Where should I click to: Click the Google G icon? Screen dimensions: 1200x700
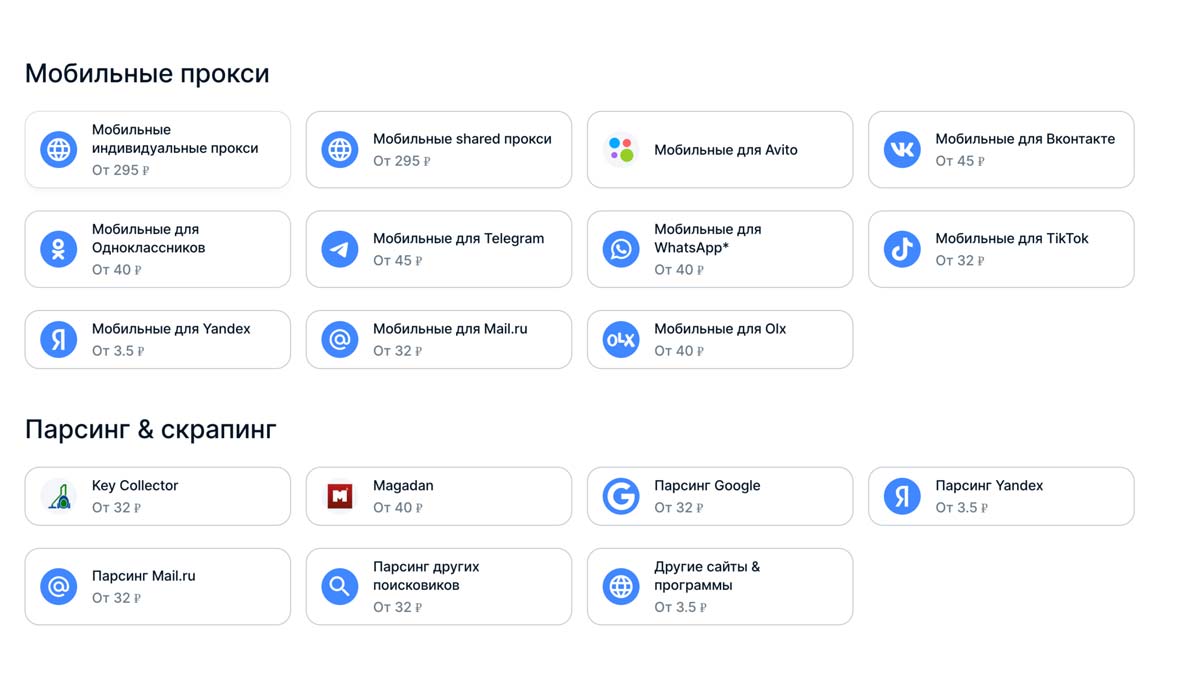[x=621, y=496]
